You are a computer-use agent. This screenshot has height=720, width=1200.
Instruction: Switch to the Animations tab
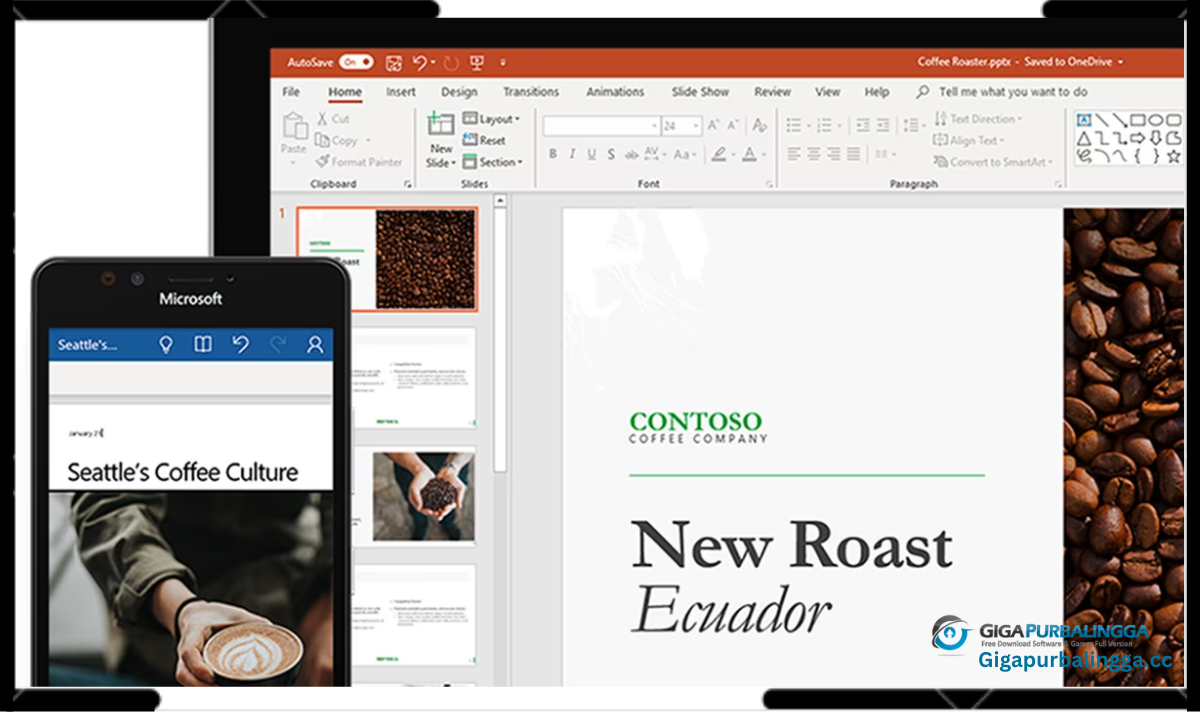[x=615, y=92]
